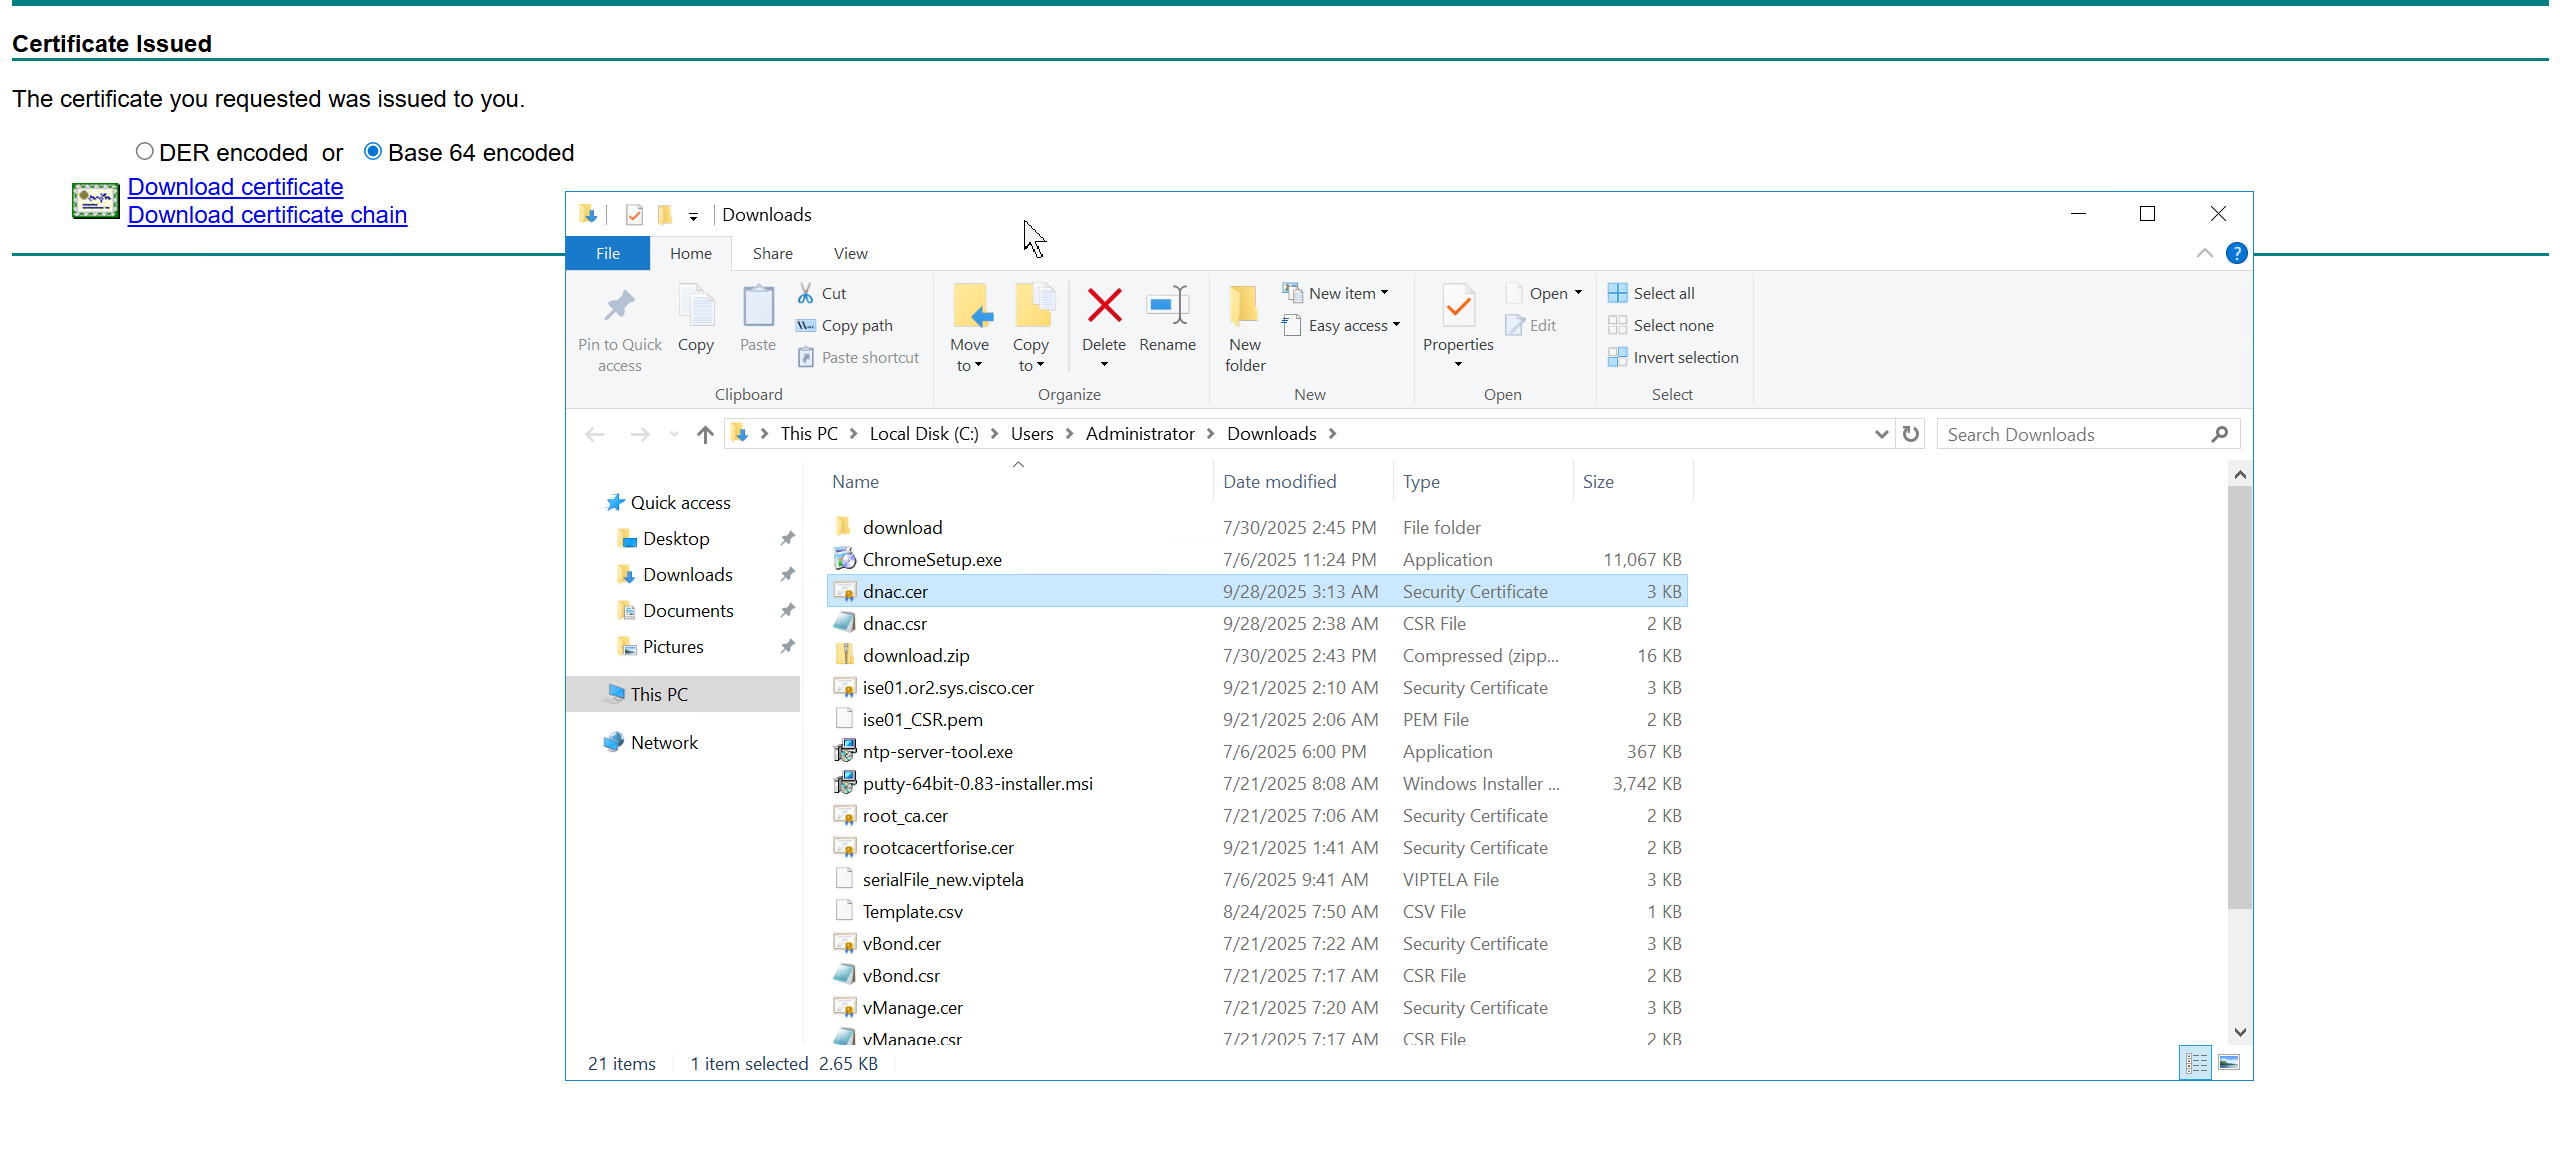Click the Download certificate chain link
Screen dimensions: 2560x1174
coord(267,215)
